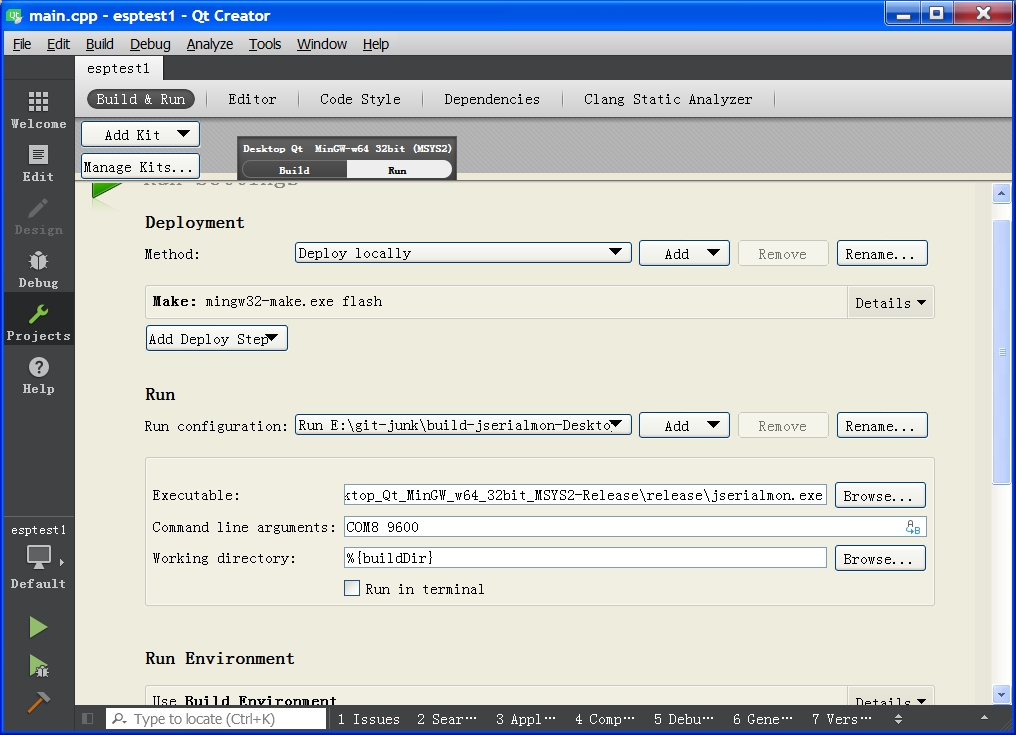Open the Build menu
The width and height of the screenshot is (1016, 735).
100,44
